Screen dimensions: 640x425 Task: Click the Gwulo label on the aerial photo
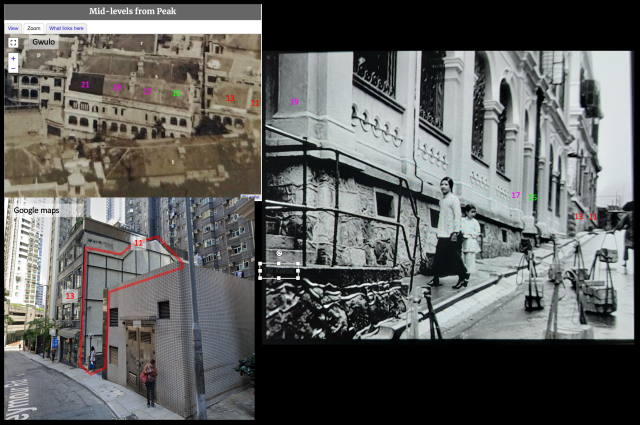(43, 42)
